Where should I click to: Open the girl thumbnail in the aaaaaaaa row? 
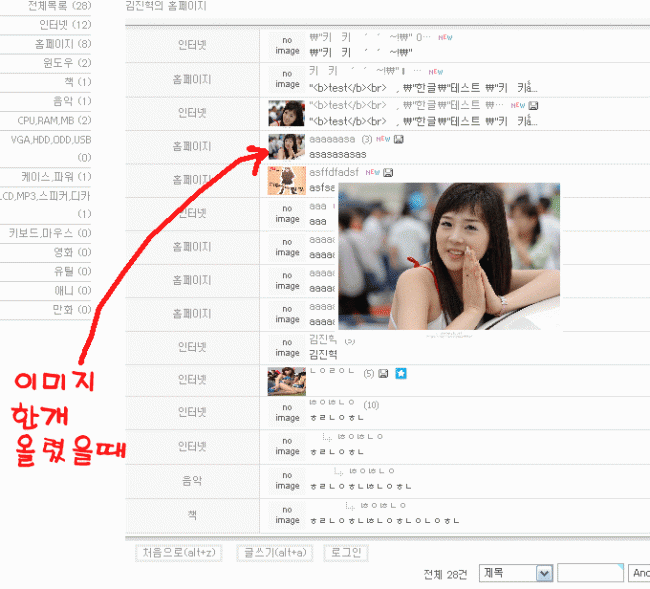tap(286, 147)
